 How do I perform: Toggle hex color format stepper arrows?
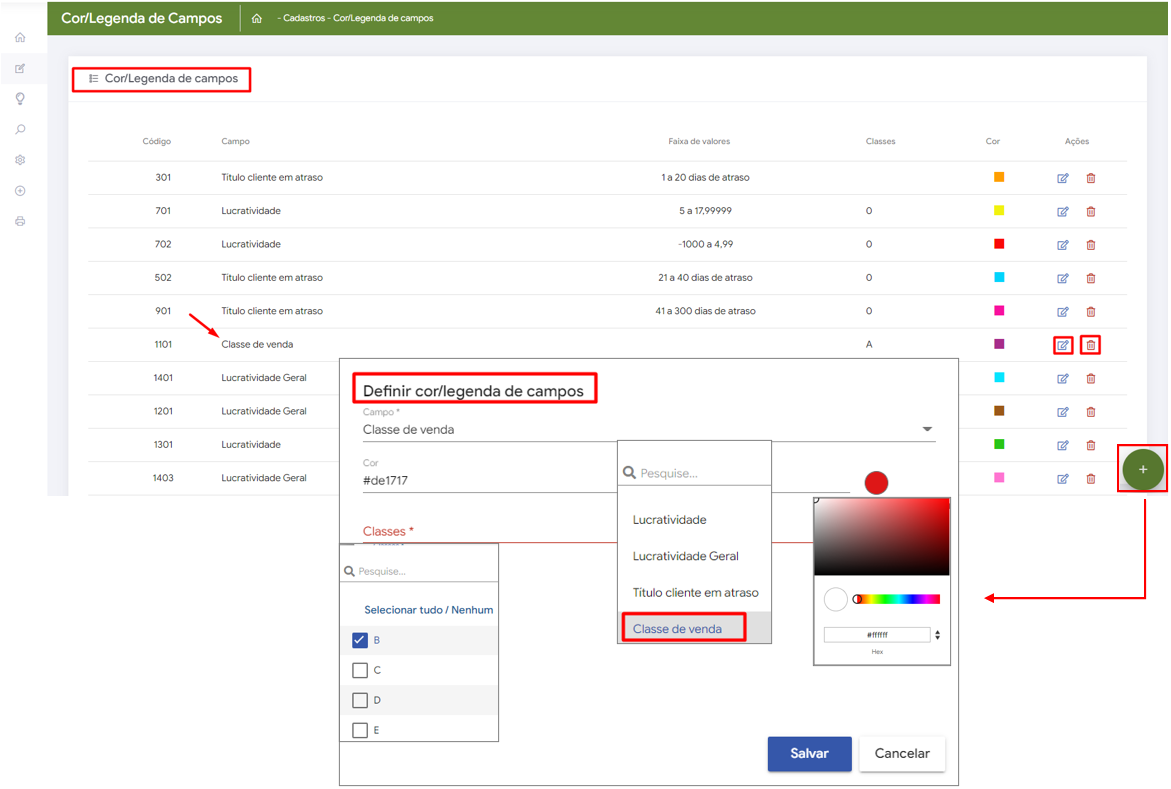(x=937, y=635)
